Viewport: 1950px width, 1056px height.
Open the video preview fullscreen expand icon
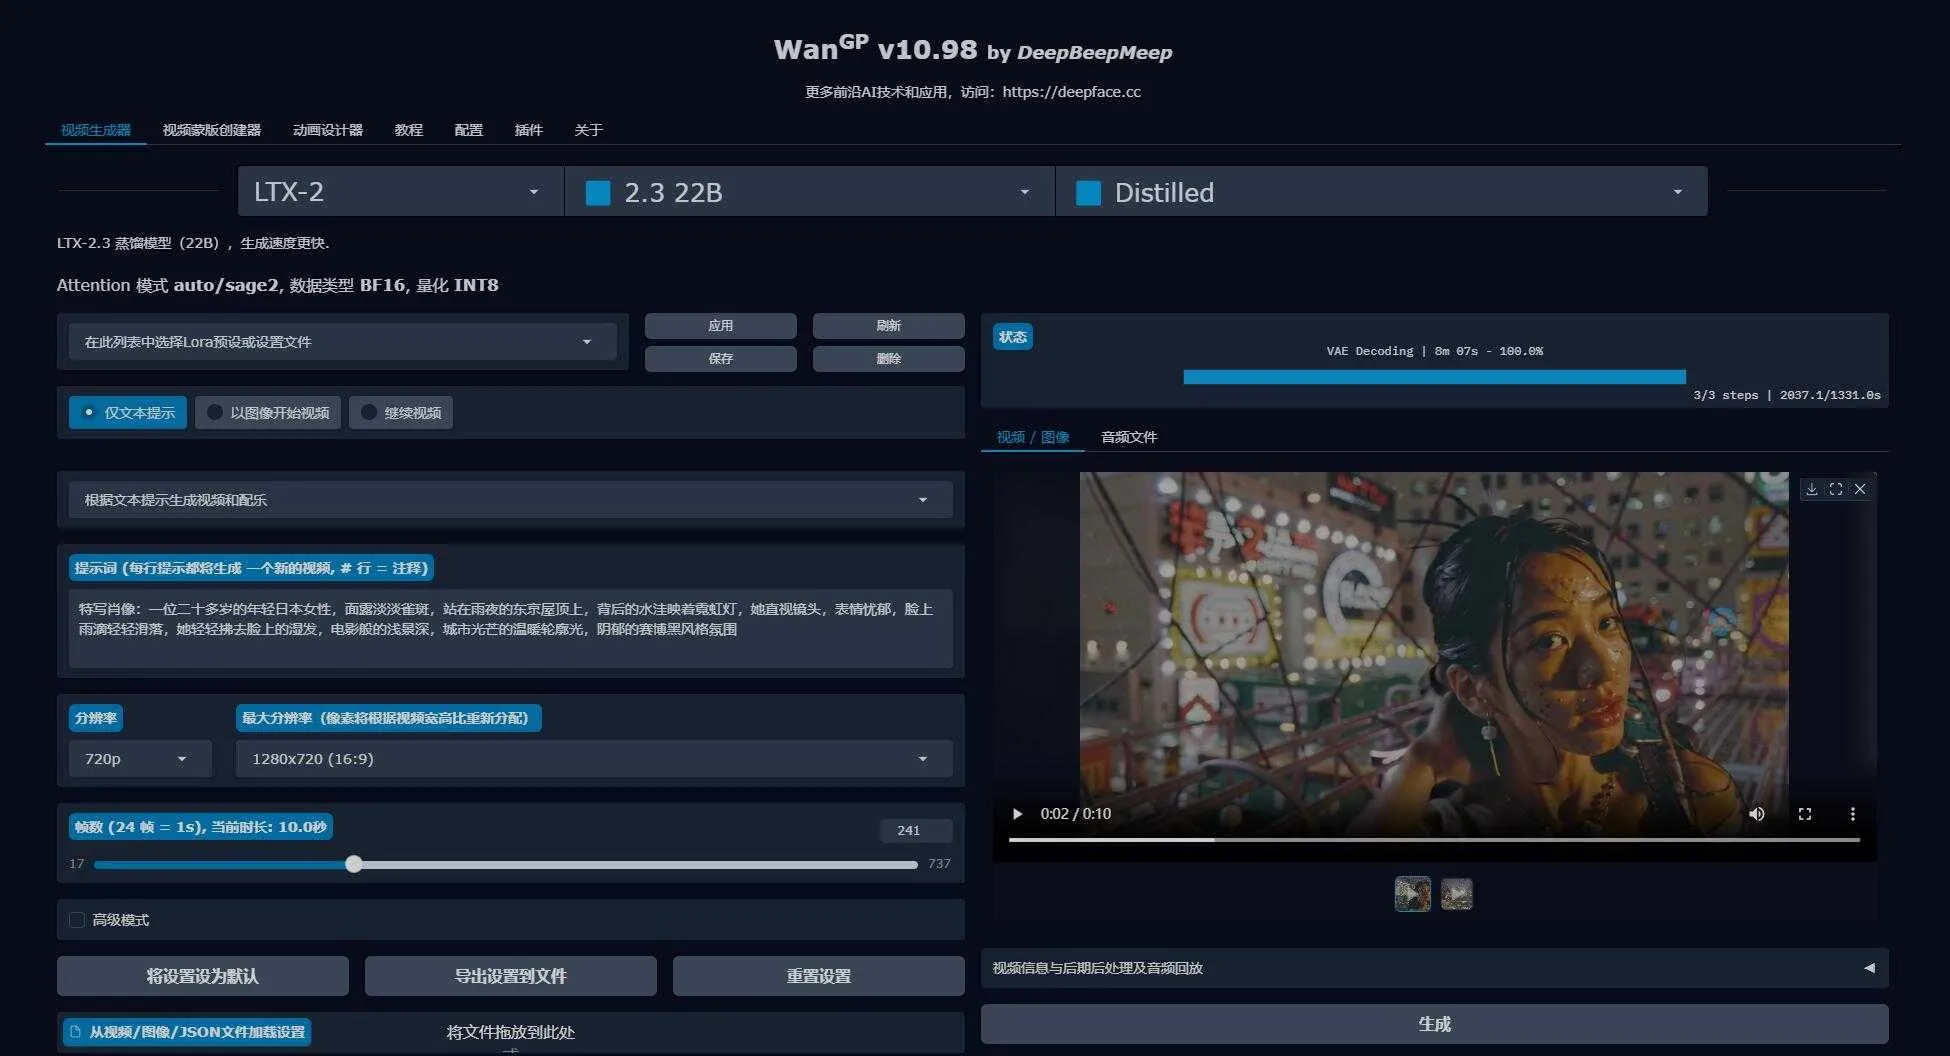tap(1836, 489)
